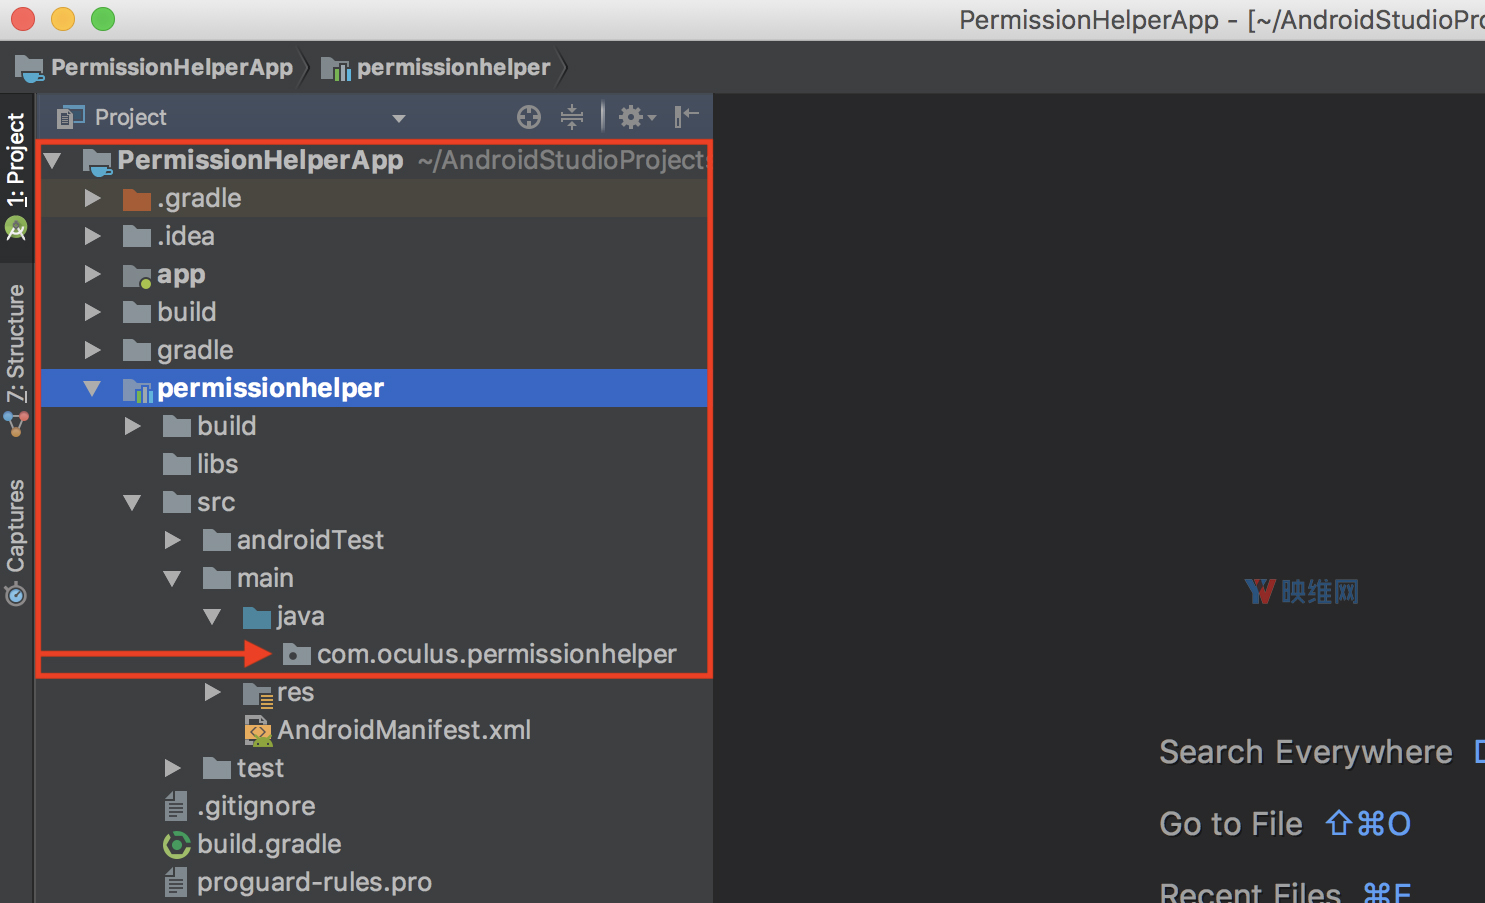Expand the androidTest folder
This screenshot has width=1485, height=903.
pyautogui.click(x=172, y=540)
